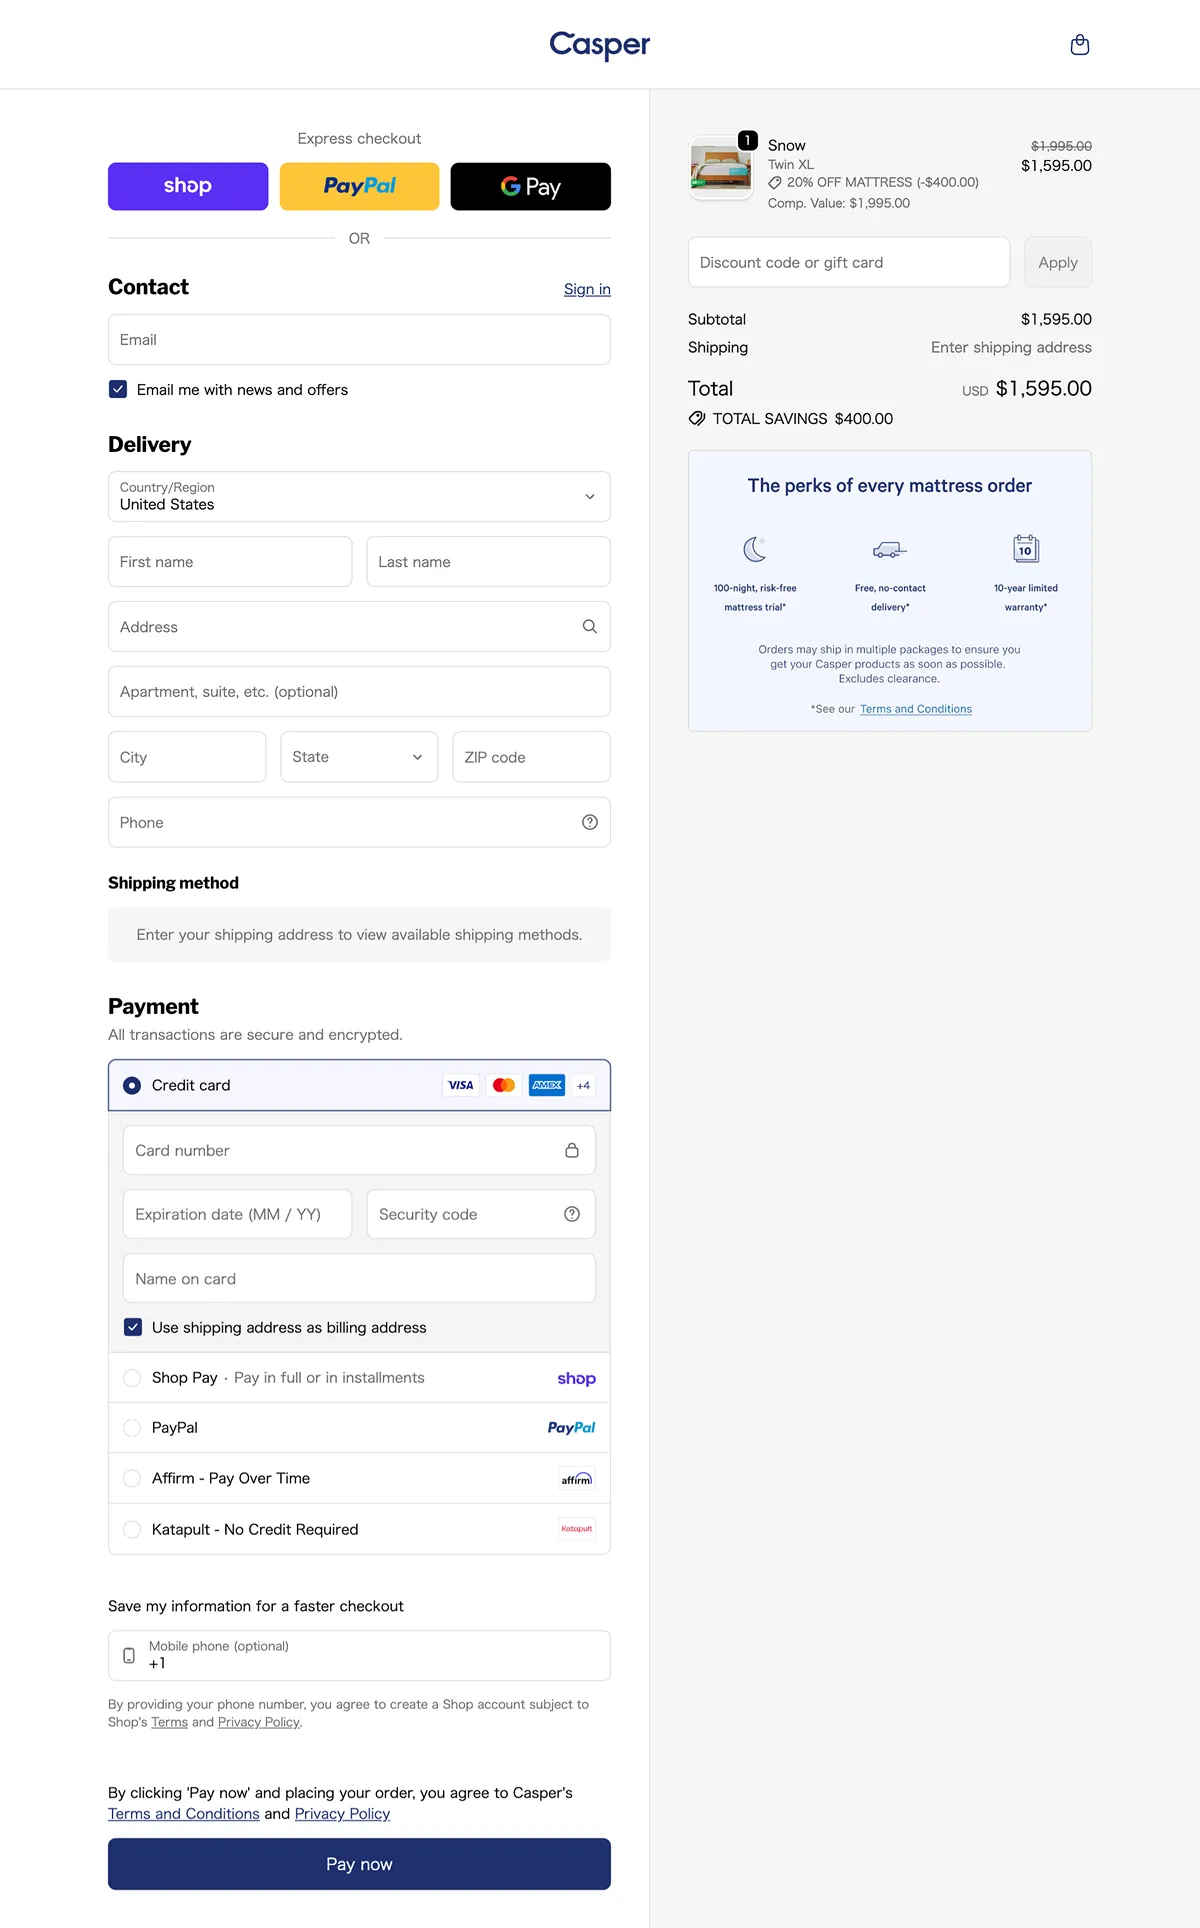Image resolution: width=1200 pixels, height=1928 pixels.
Task: Uncheck Email me with news and offers
Action: (118, 390)
